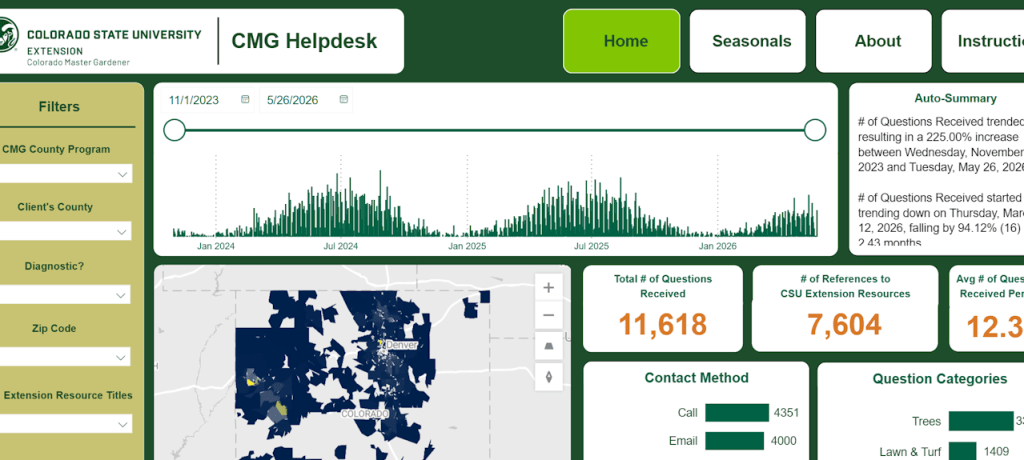Edit the end date field 5/26/2026
1024x460 pixels.
point(292,100)
